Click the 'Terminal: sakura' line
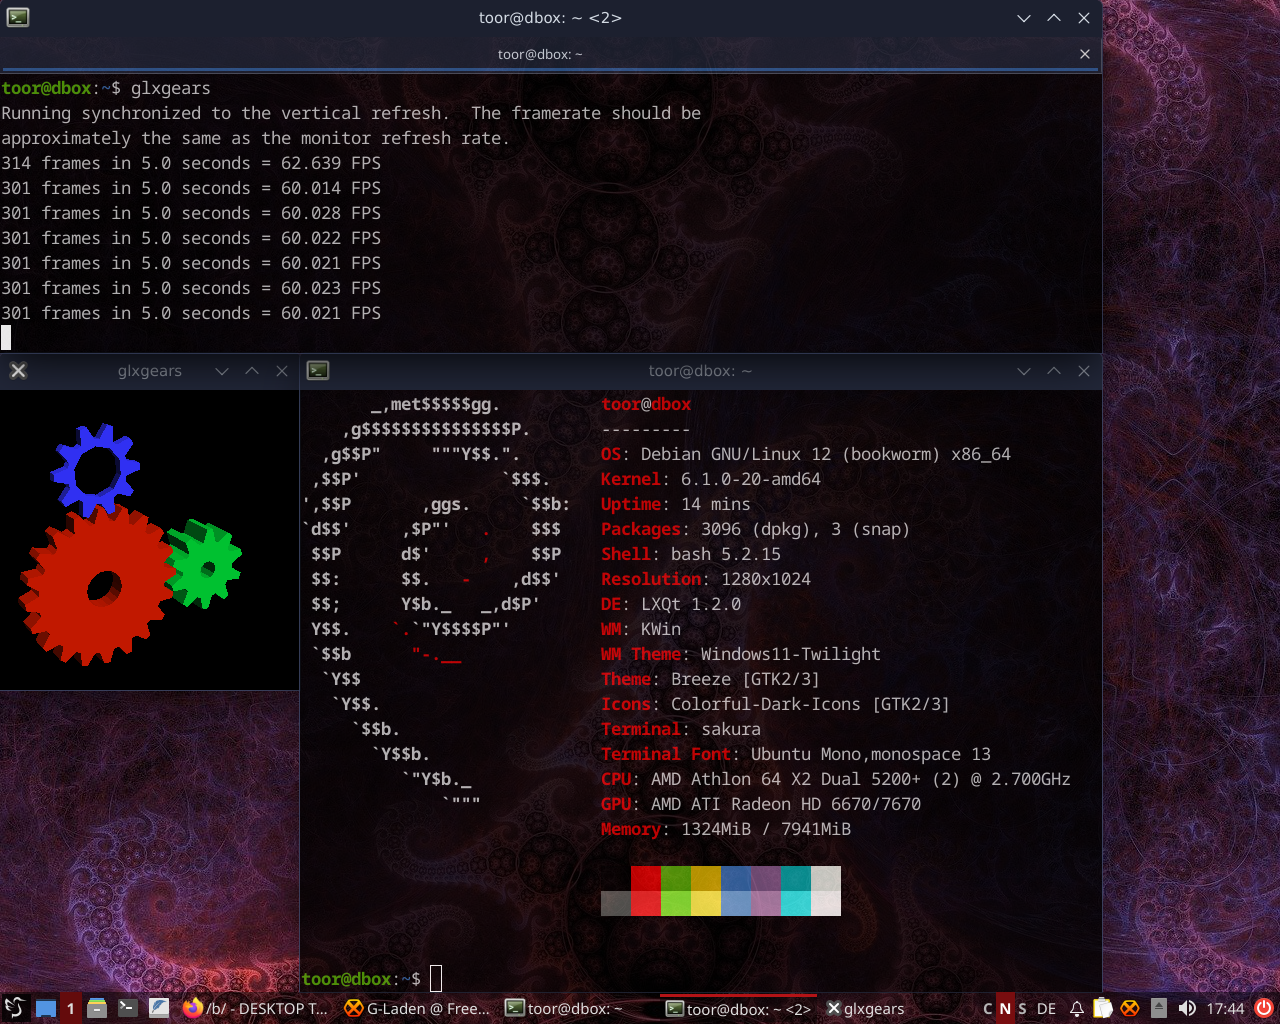1280x1024 pixels. (681, 729)
